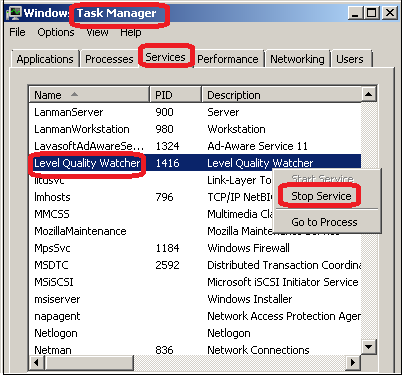Switch to the Networking tab
Viewport: 406px width, 378px height.
point(297,59)
